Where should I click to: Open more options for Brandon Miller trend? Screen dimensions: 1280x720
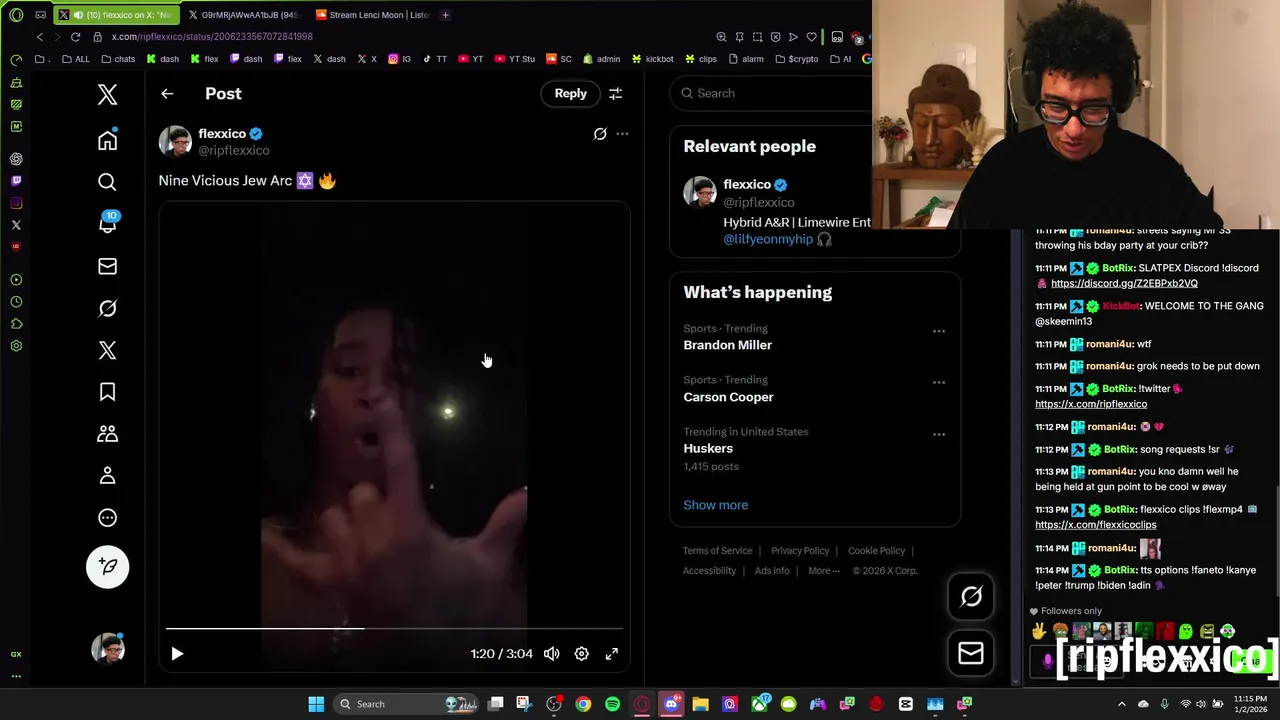938,331
